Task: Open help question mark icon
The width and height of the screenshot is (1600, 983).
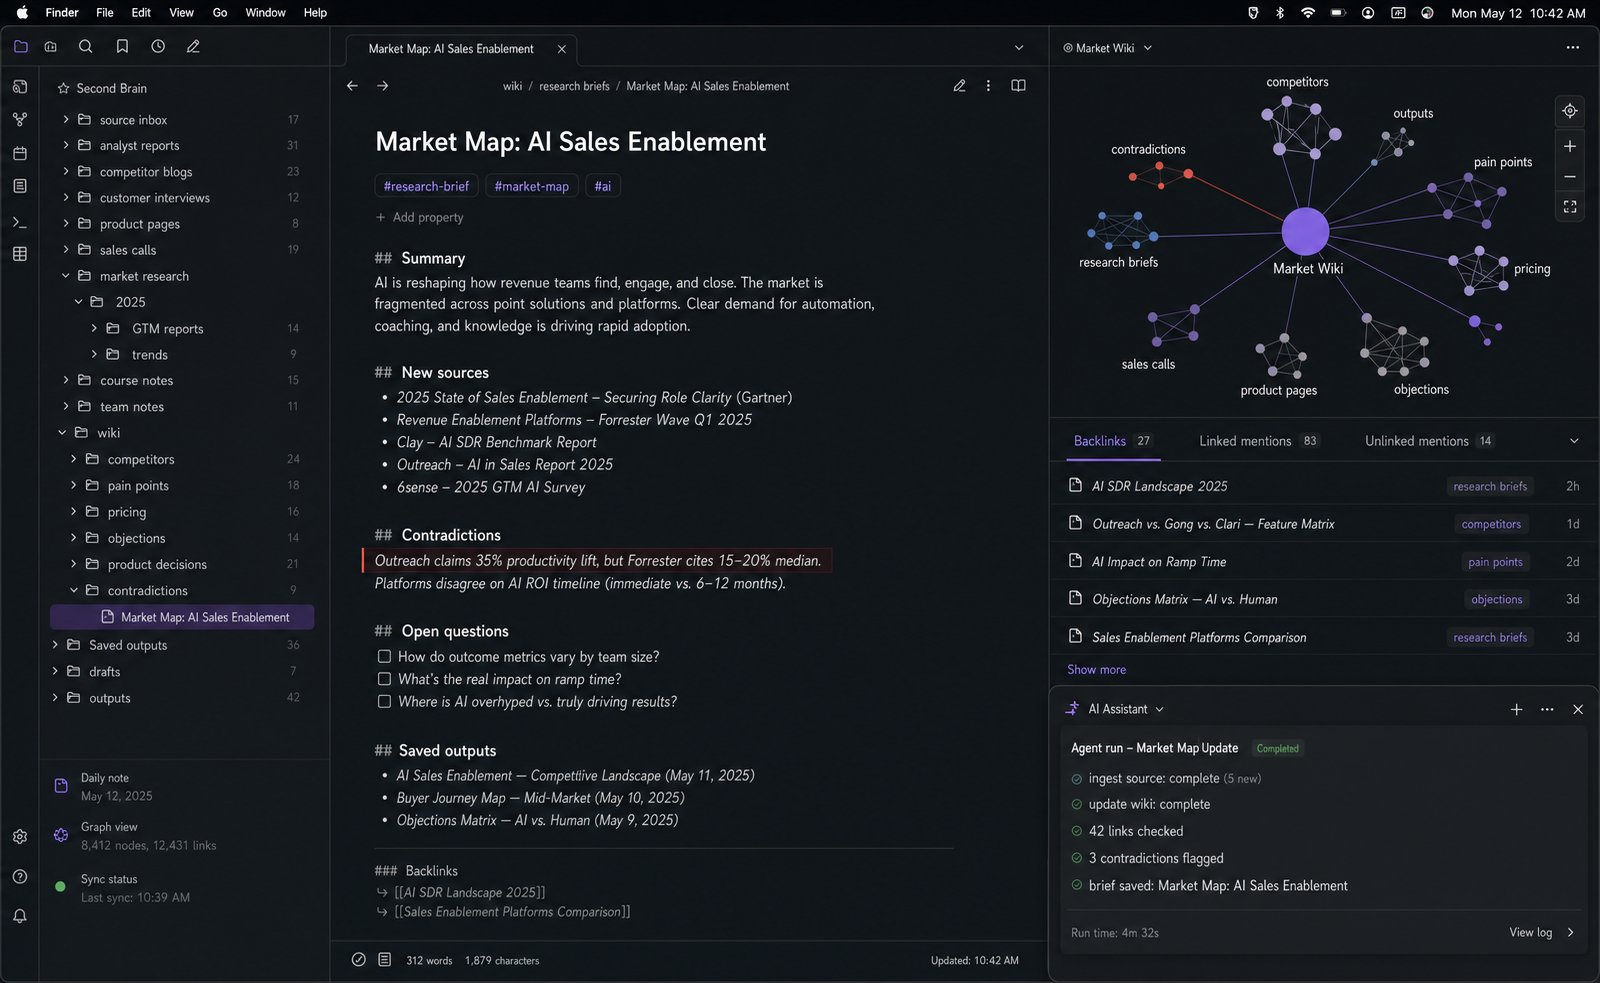Action: 20,877
